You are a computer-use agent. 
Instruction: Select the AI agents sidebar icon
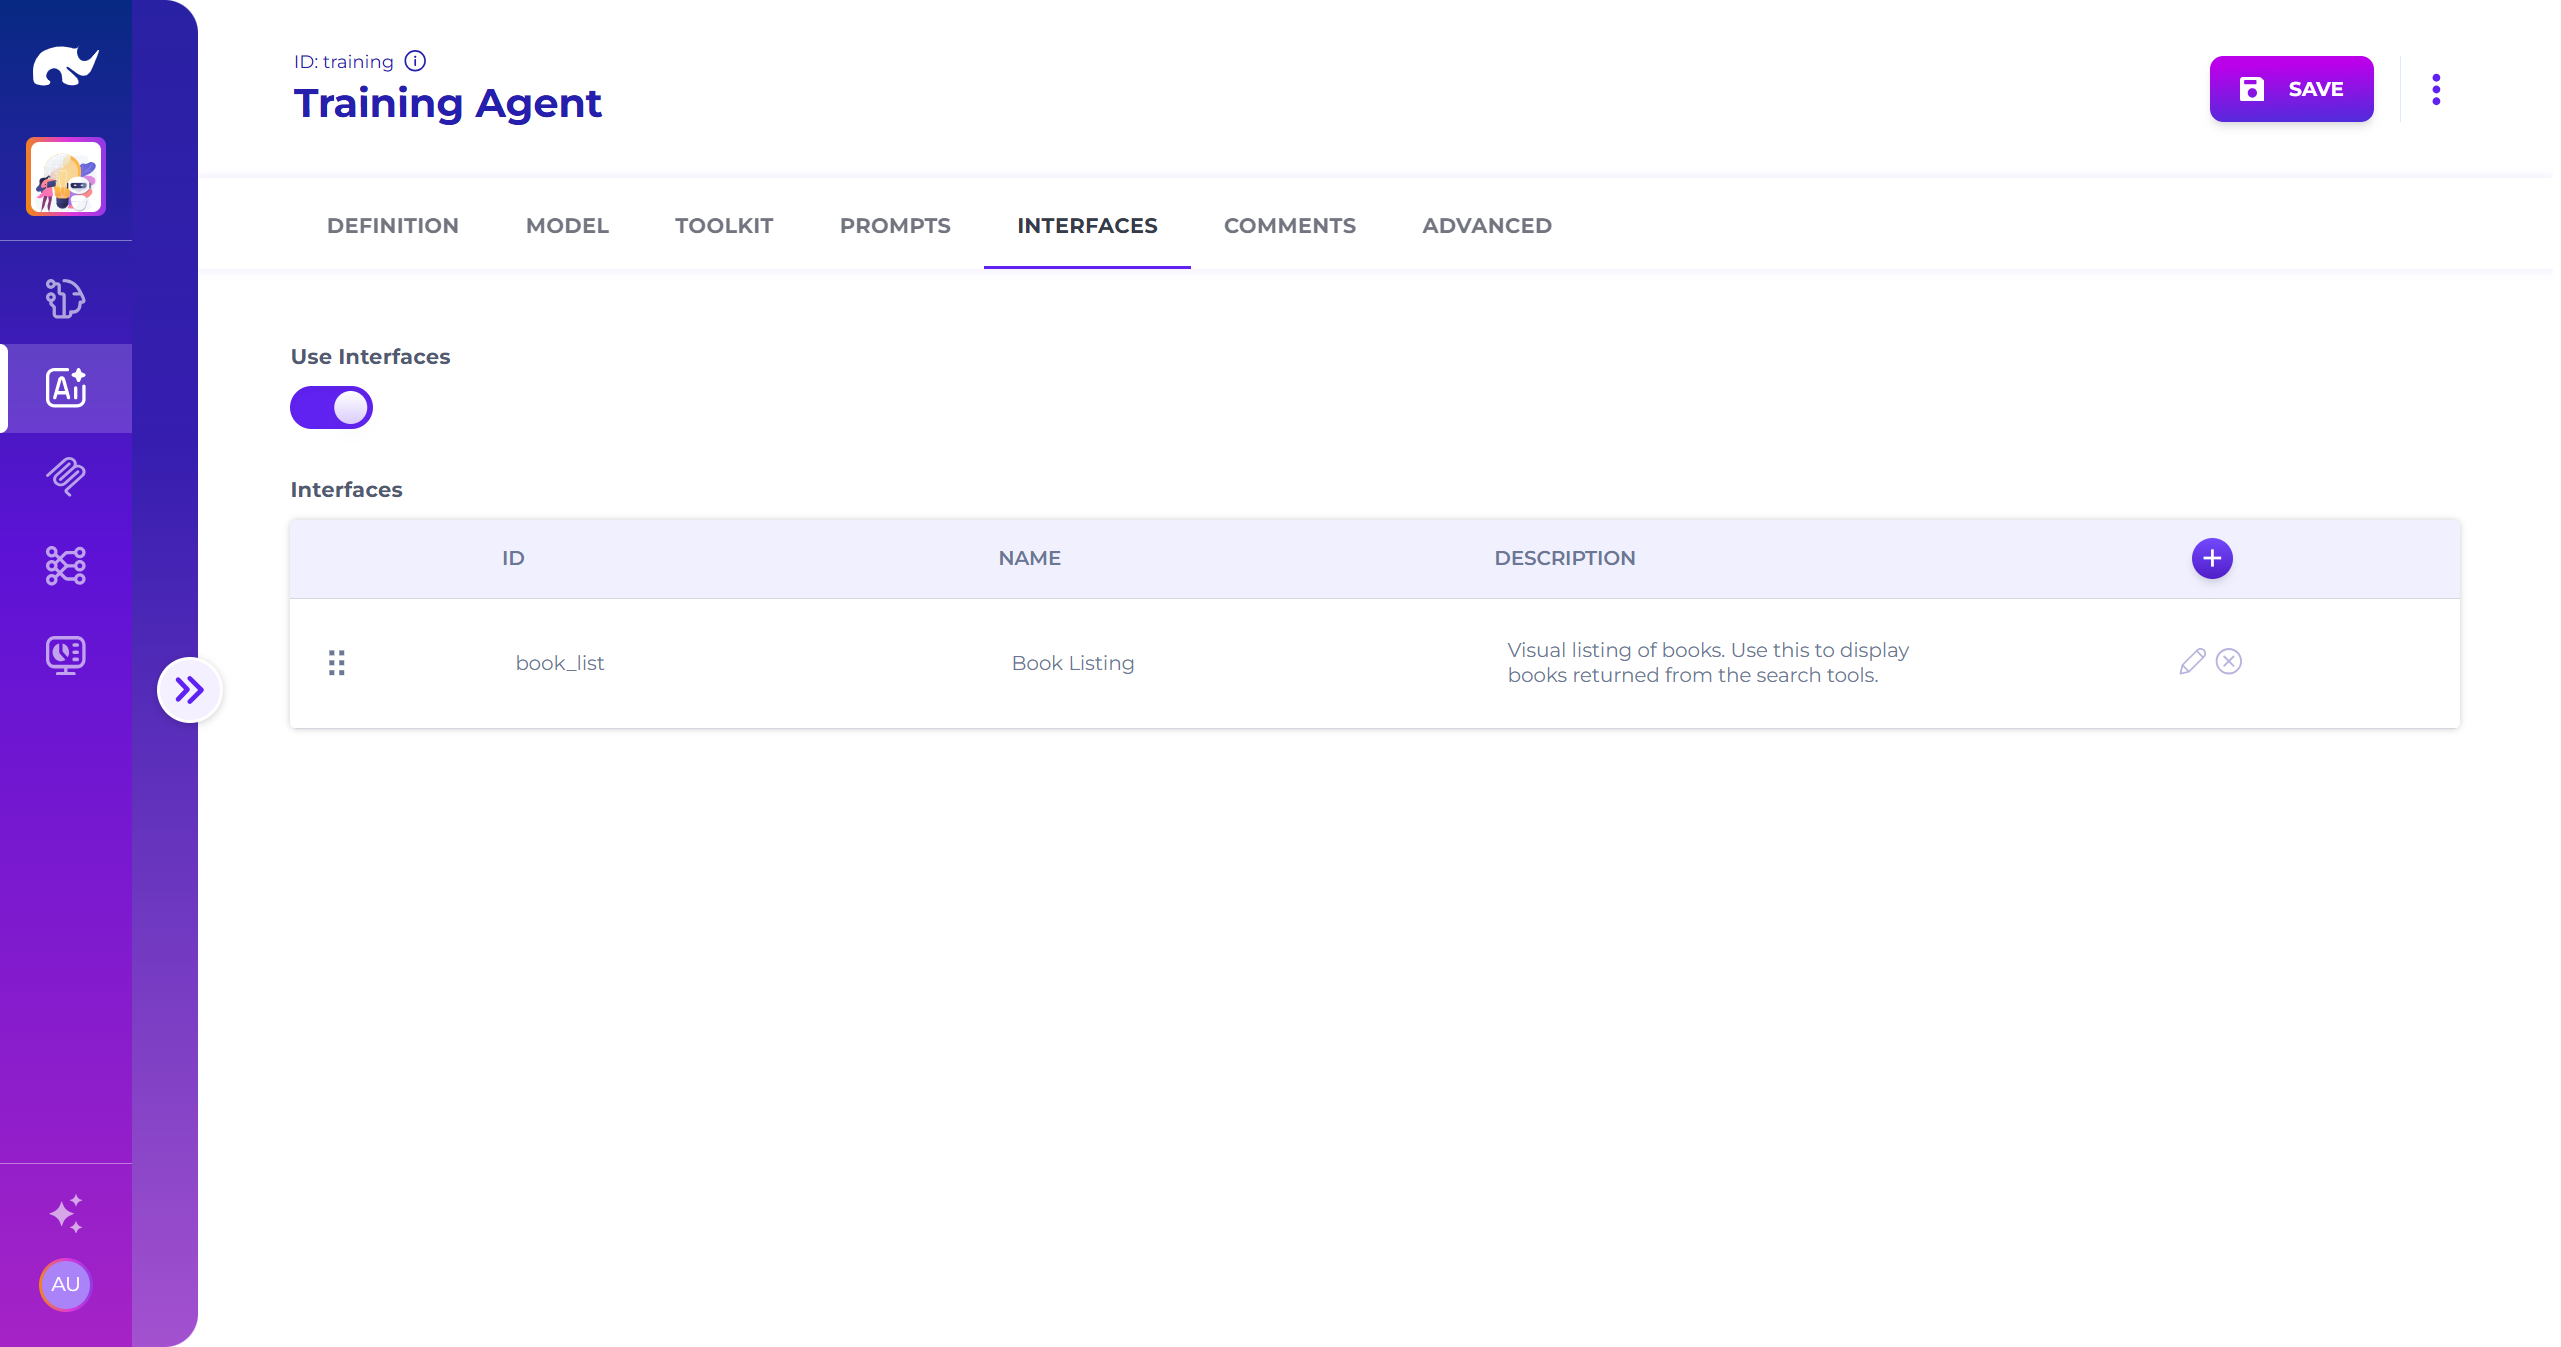[x=66, y=388]
